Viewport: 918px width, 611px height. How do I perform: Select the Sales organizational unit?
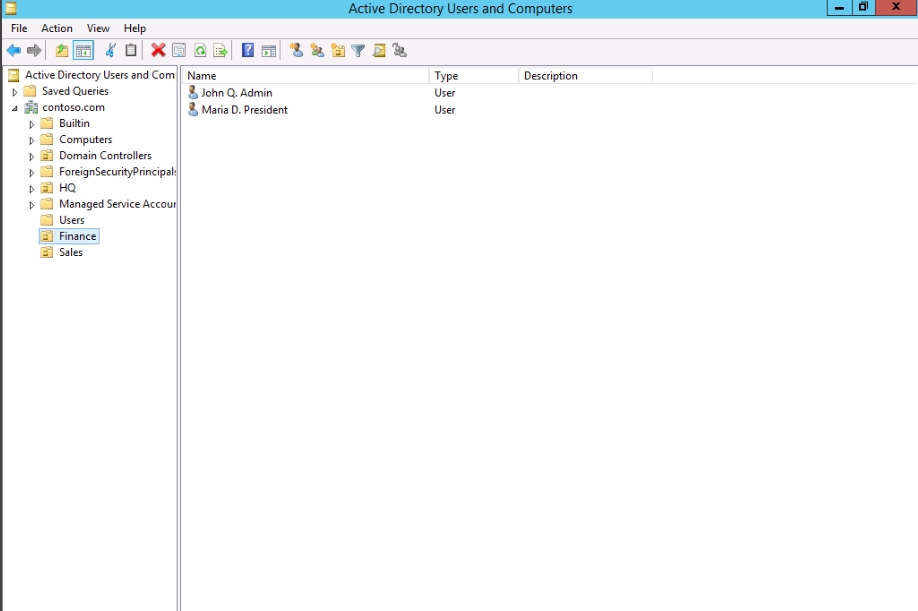[71, 252]
